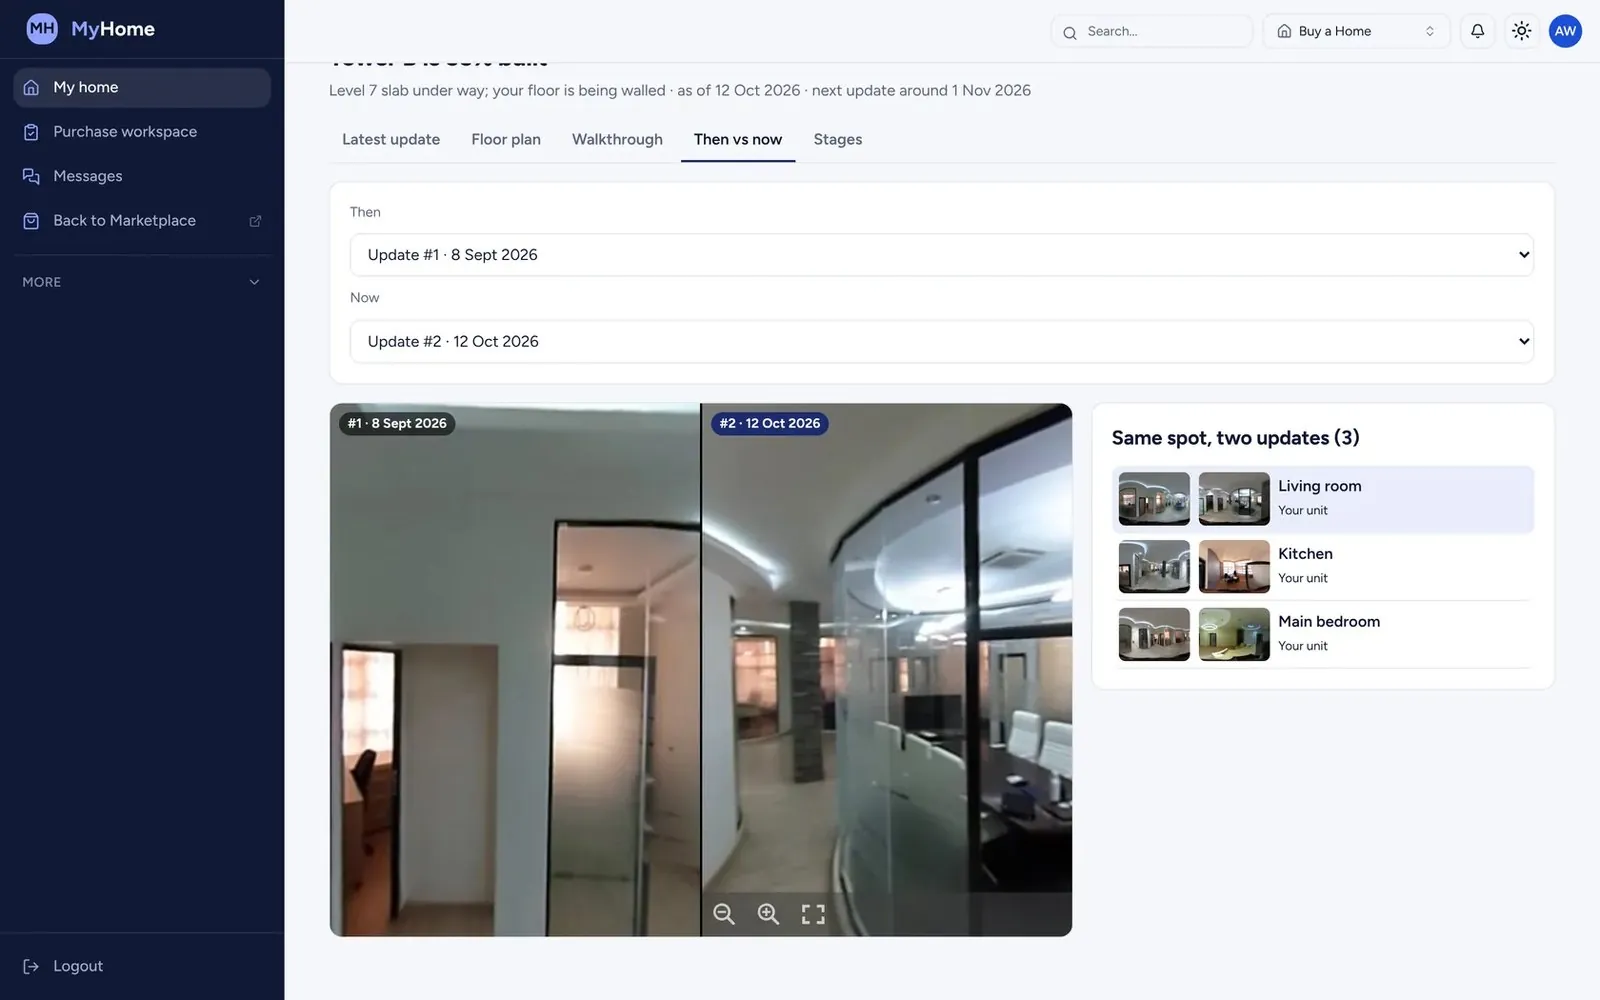1600x1000 pixels.
Task: Click the Messages chat bubble icon
Action: point(32,176)
